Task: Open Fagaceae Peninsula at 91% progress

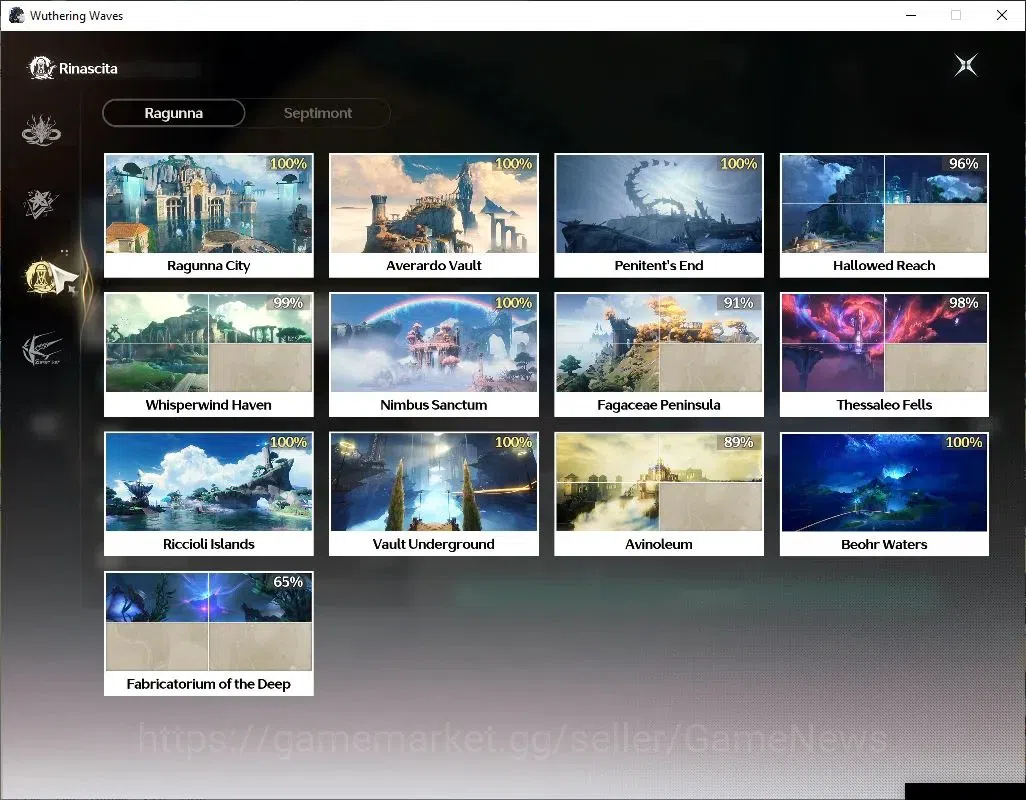Action: (659, 355)
